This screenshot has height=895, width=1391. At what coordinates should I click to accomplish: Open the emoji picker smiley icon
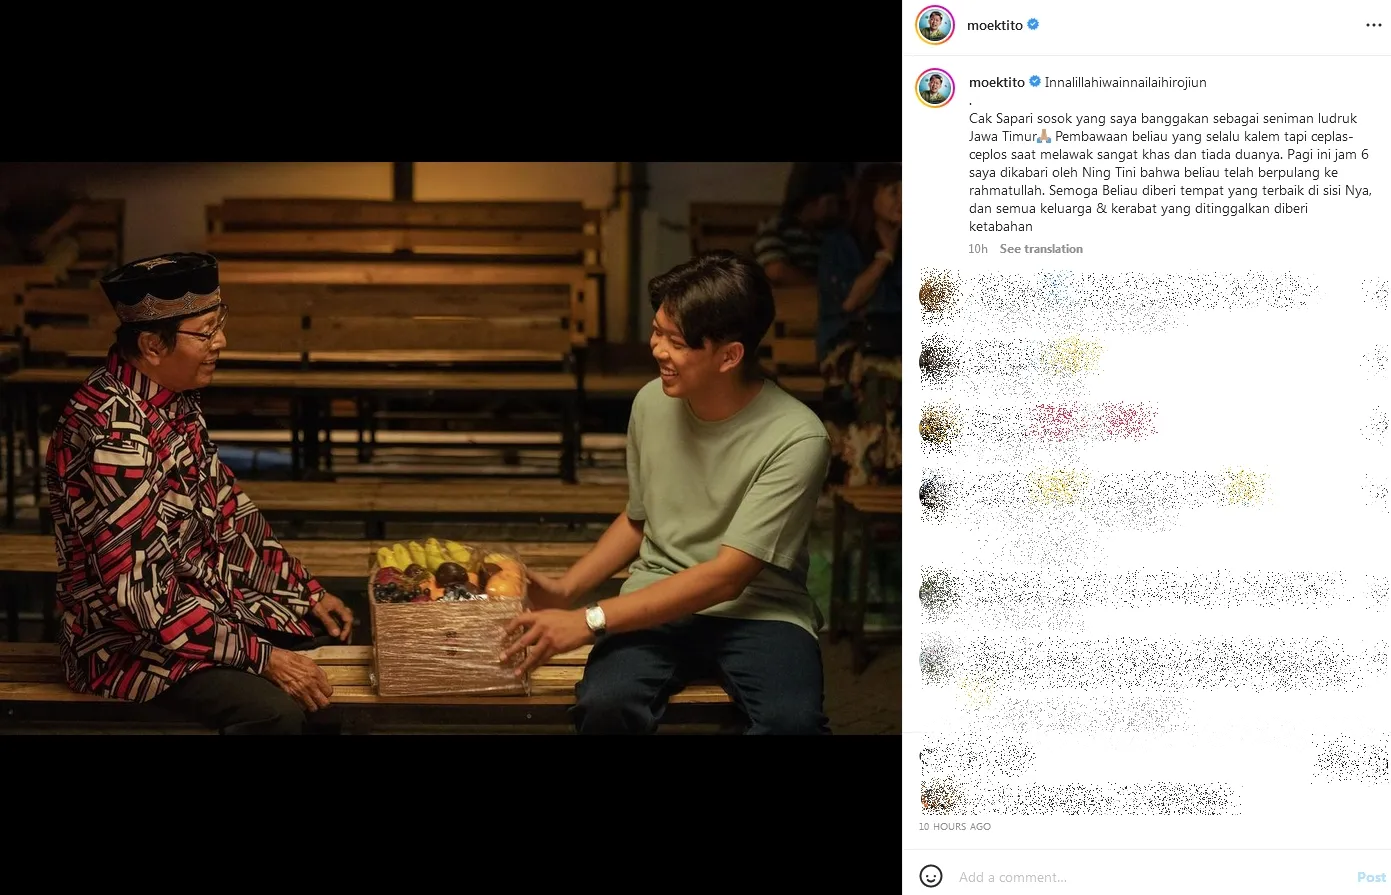click(931, 876)
